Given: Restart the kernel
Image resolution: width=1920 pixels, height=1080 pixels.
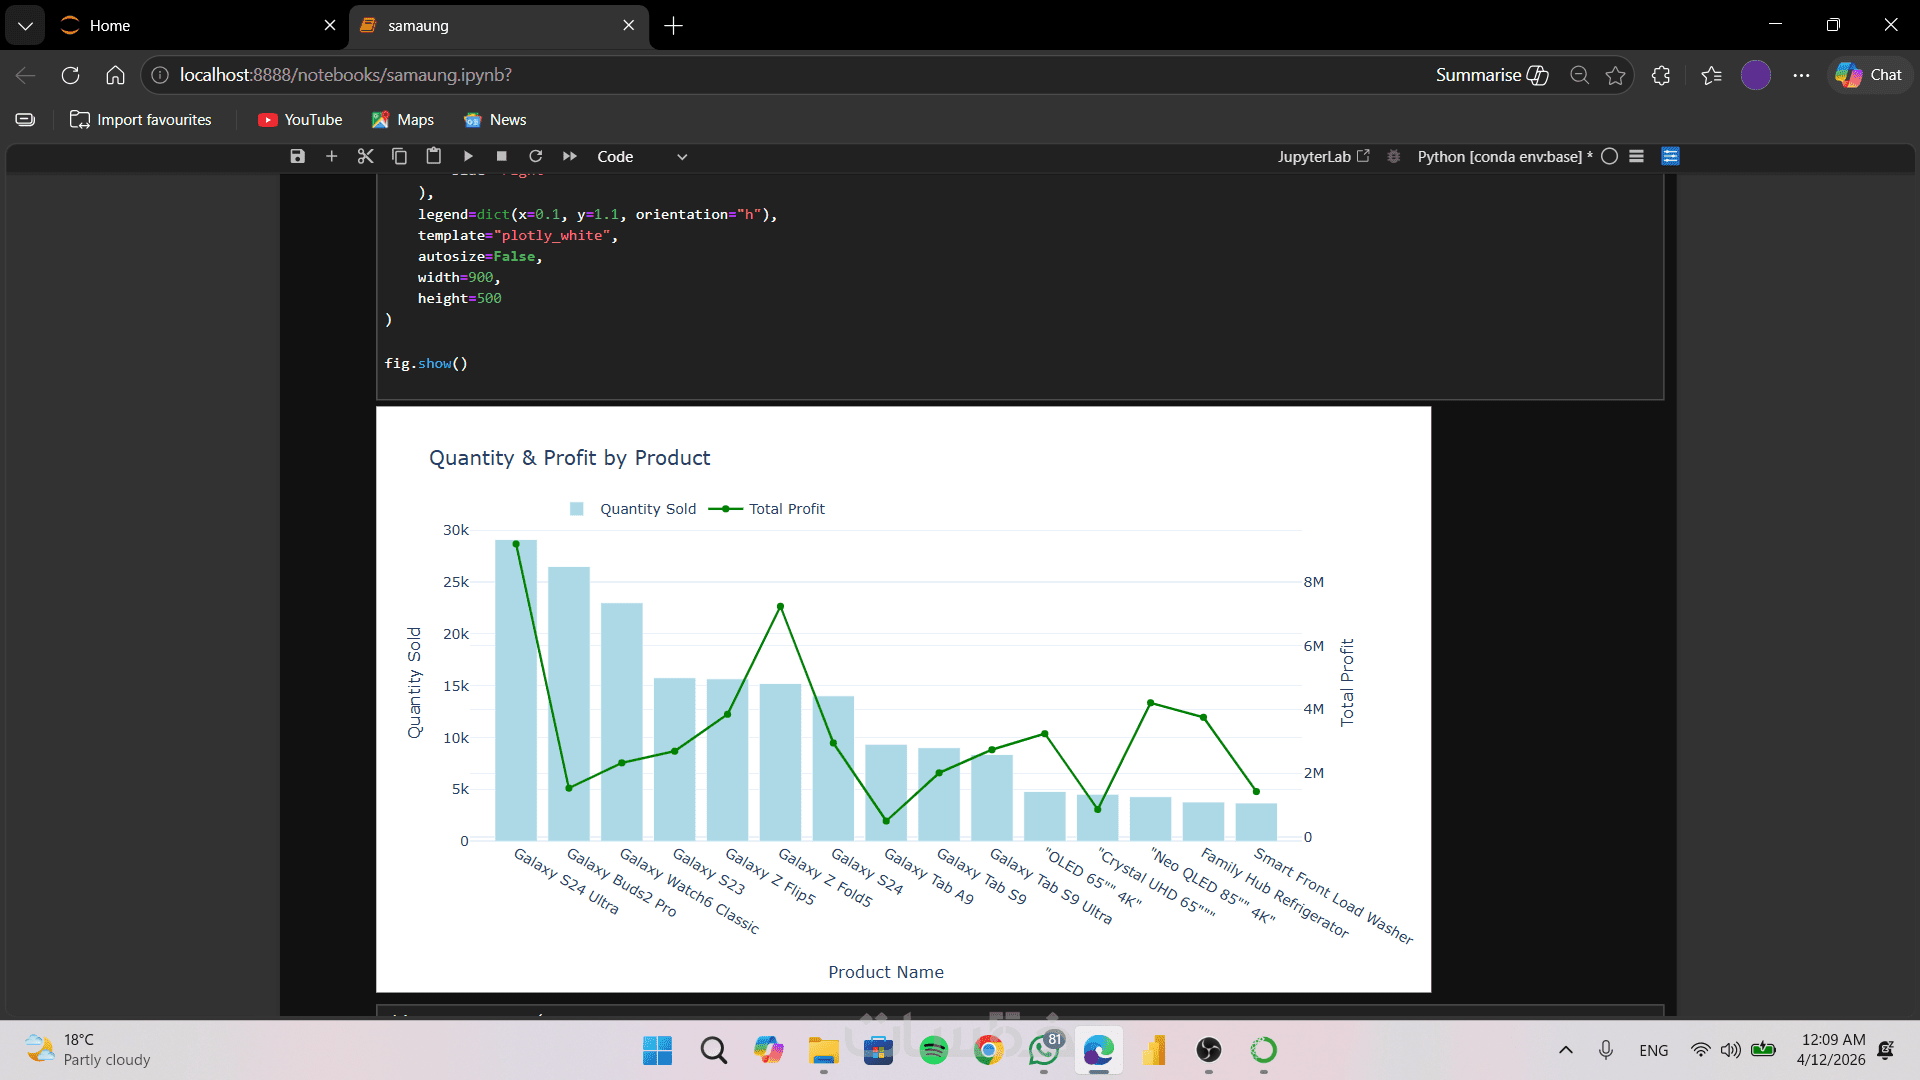Looking at the screenshot, I should click(536, 156).
